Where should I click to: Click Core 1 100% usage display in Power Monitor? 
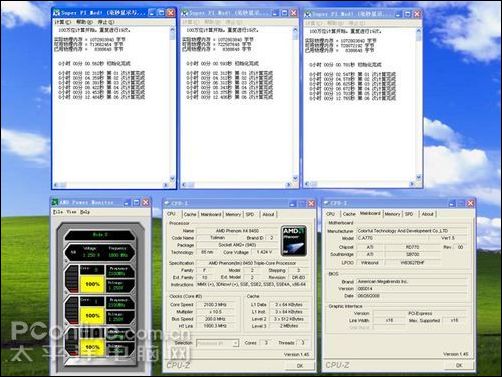92,315
